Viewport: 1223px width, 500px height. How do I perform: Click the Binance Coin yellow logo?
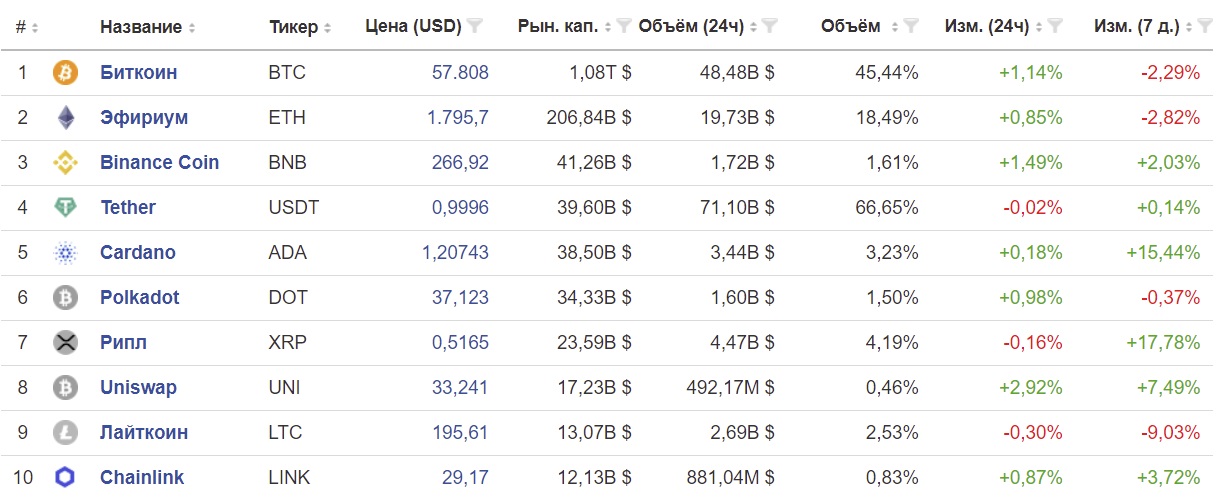65,163
